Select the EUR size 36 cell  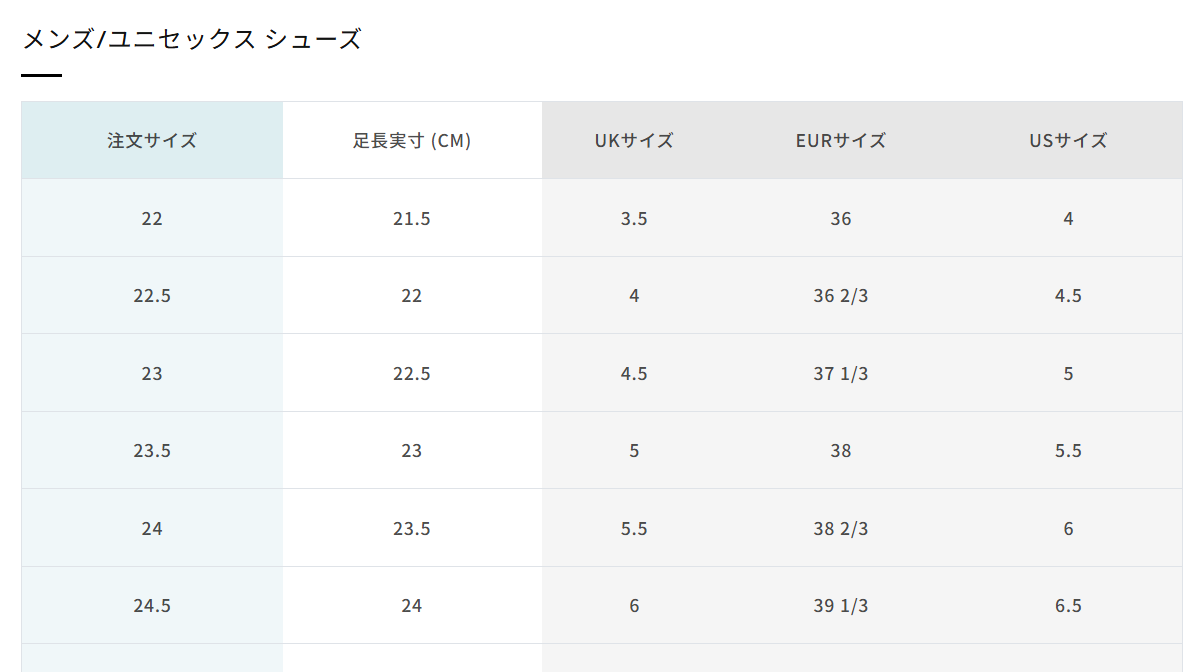[x=841, y=219]
